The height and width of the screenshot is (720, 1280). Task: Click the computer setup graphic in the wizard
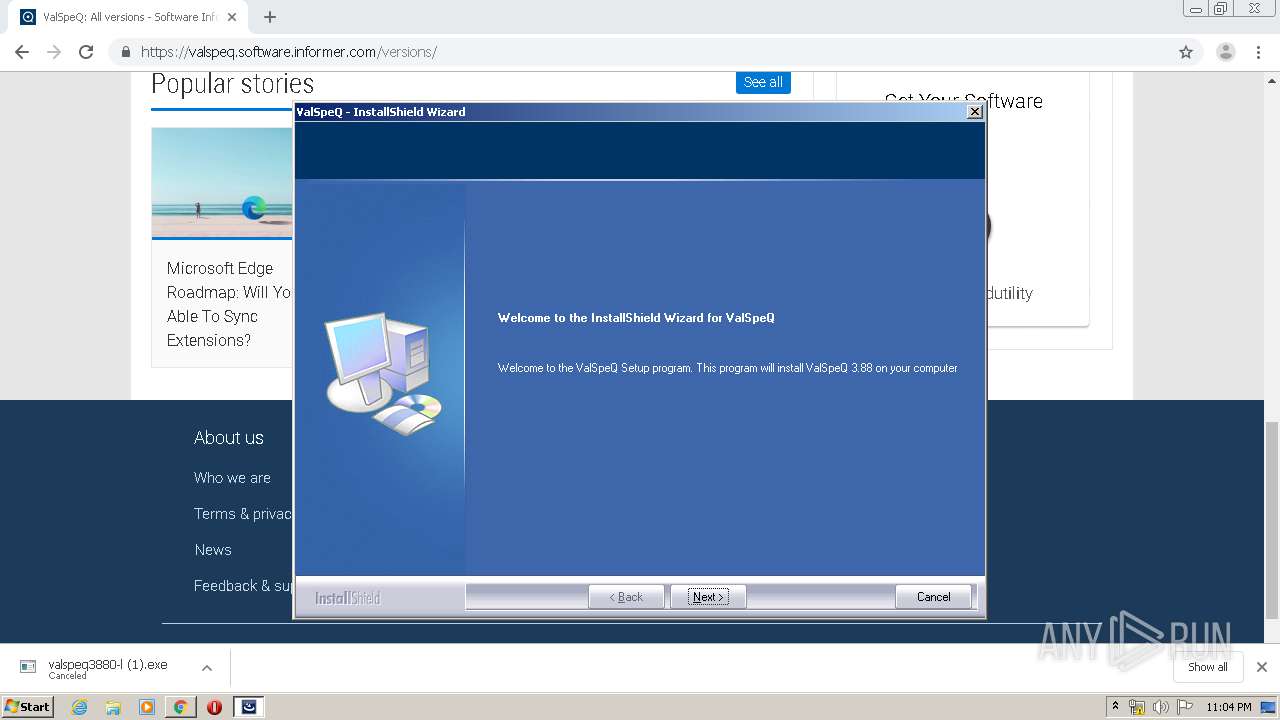point(383,372)
